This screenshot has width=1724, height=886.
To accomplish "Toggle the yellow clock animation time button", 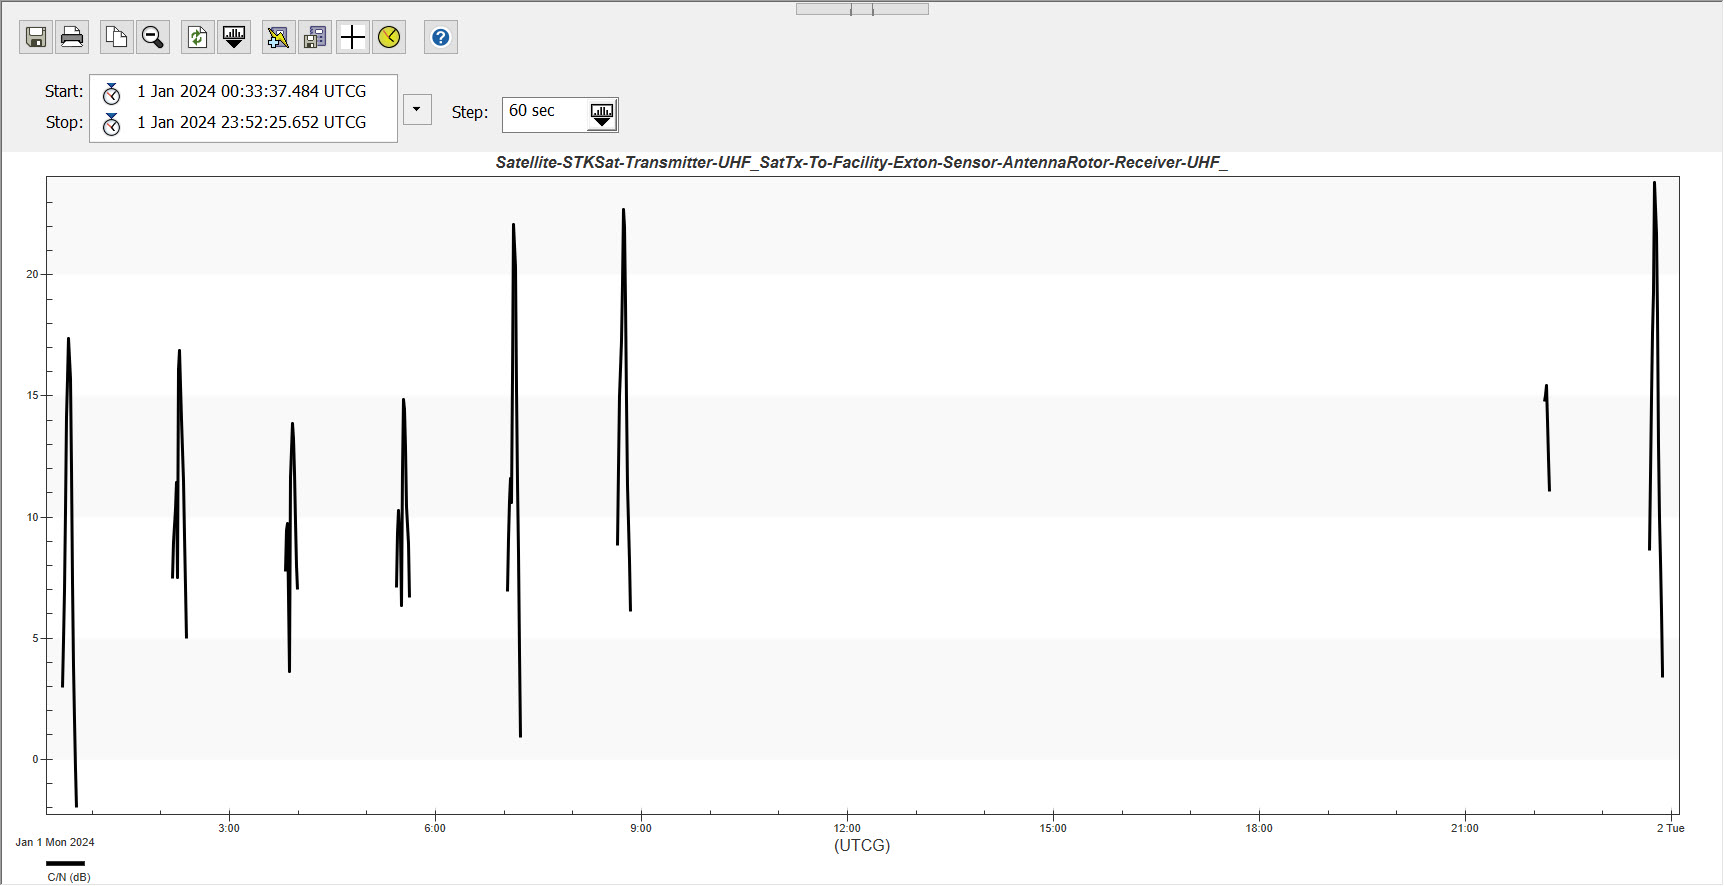I will tap(389, 38).
